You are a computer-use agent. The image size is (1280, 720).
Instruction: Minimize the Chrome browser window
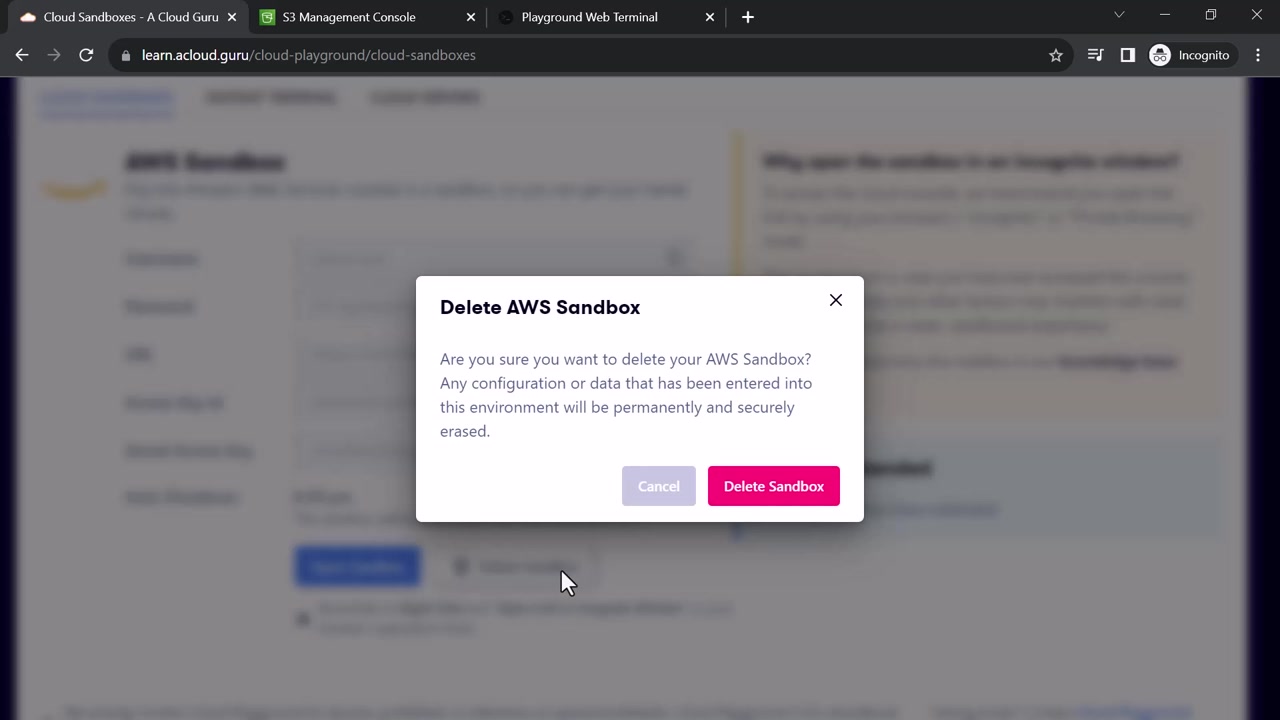click(x=1165, y=15)
